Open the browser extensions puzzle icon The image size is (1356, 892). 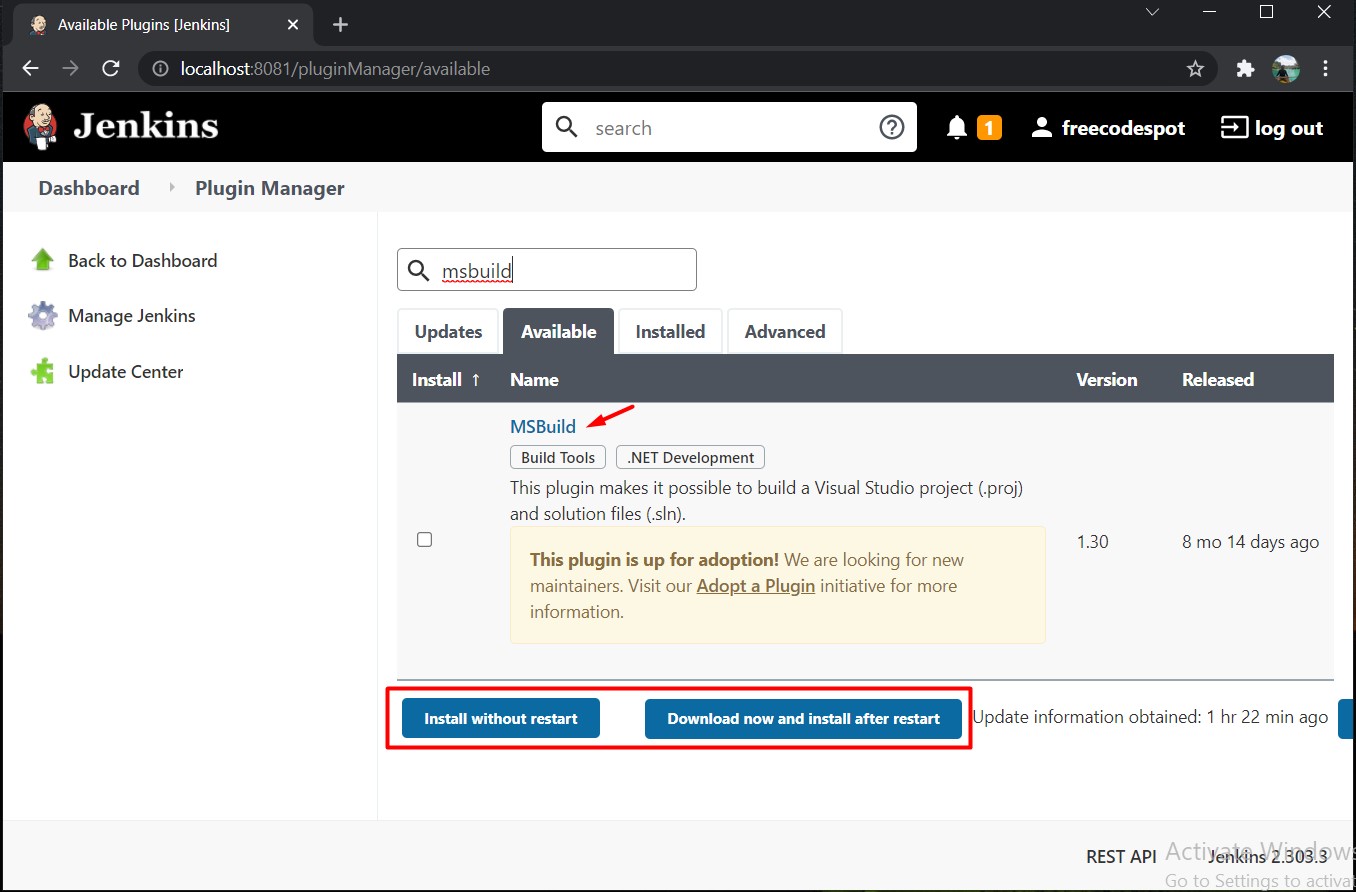coord(1245,69)
